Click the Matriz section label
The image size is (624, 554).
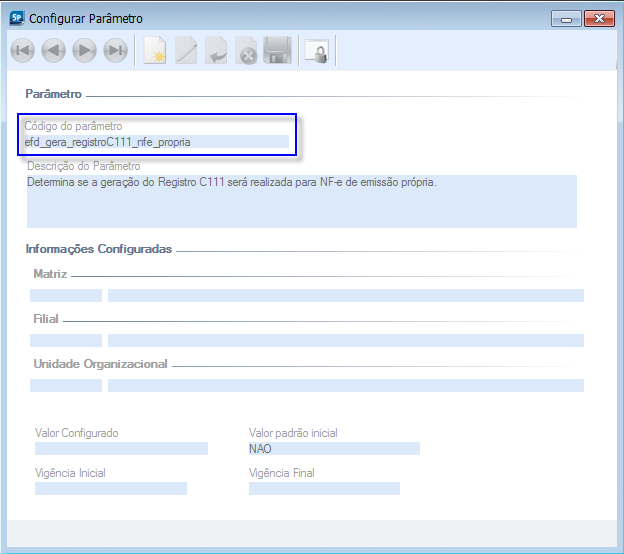coord(50,274)
